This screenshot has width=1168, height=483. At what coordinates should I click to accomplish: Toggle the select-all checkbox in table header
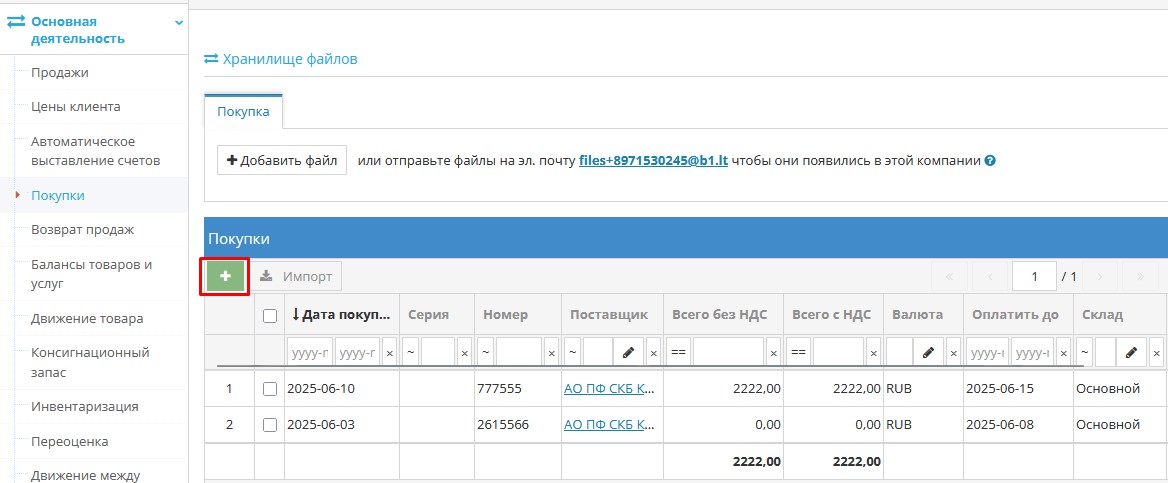coord(269,315)
